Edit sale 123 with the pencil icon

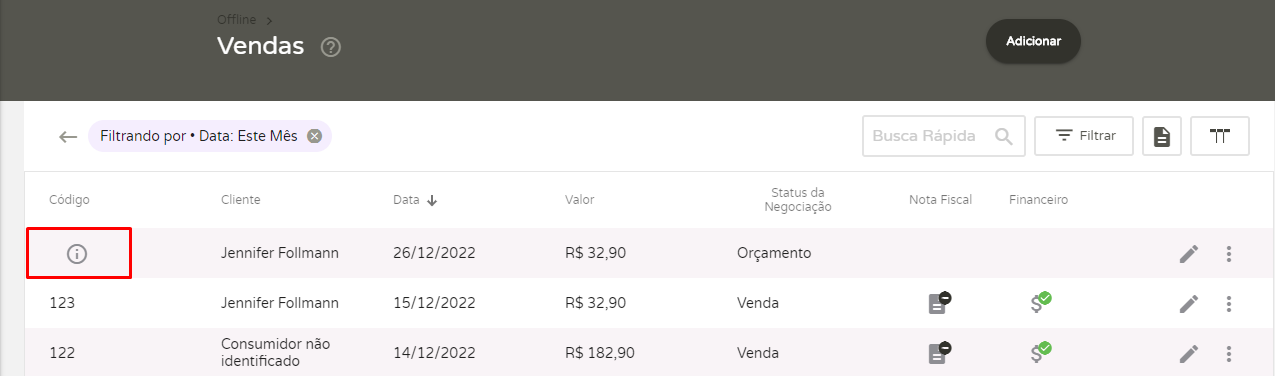1188,304
